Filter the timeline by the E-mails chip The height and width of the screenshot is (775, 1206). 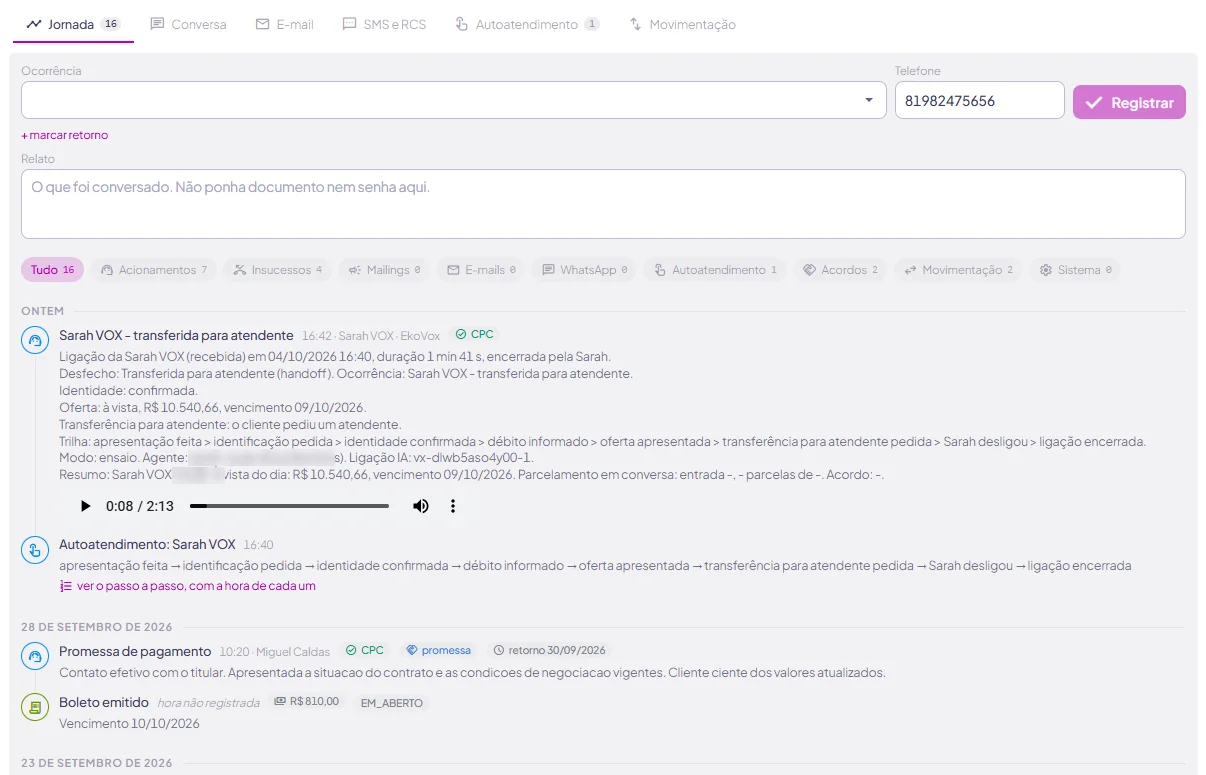click(x=481, y=270)
